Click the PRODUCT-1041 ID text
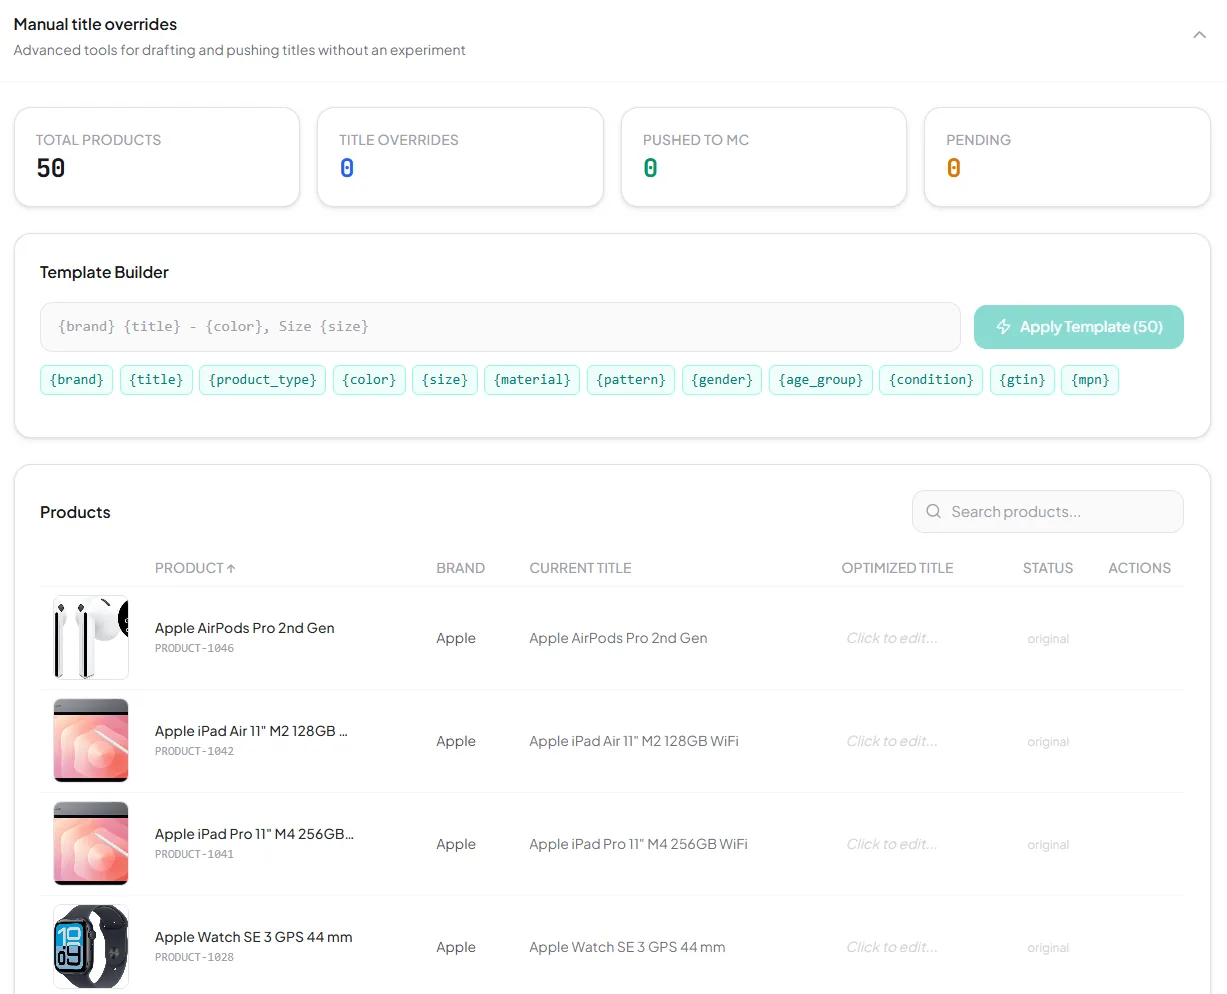This screenshot has height=994, width=1227. click(194, 854)
